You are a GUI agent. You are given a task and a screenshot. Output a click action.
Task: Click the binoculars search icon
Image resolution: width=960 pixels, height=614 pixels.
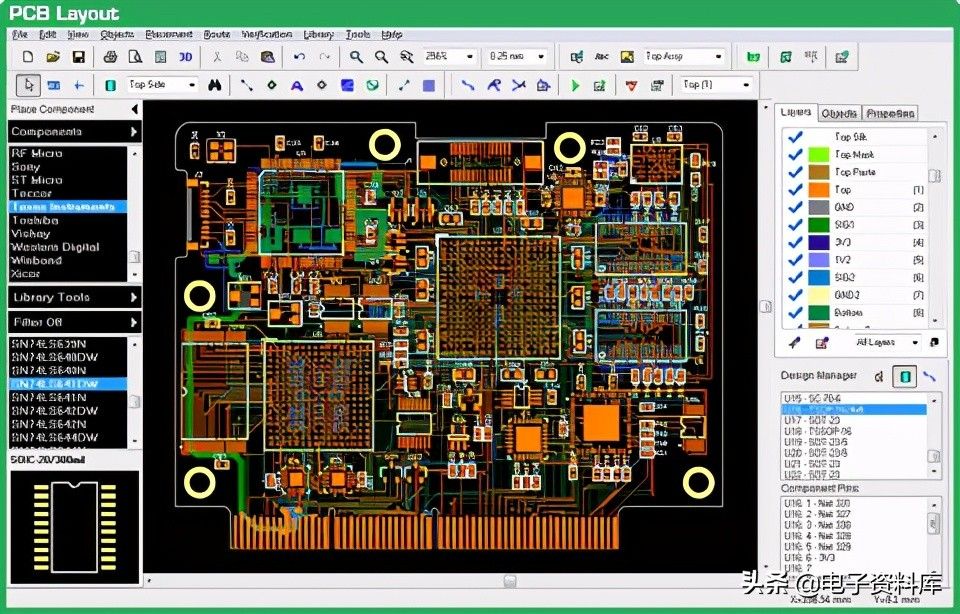point(214,85)
